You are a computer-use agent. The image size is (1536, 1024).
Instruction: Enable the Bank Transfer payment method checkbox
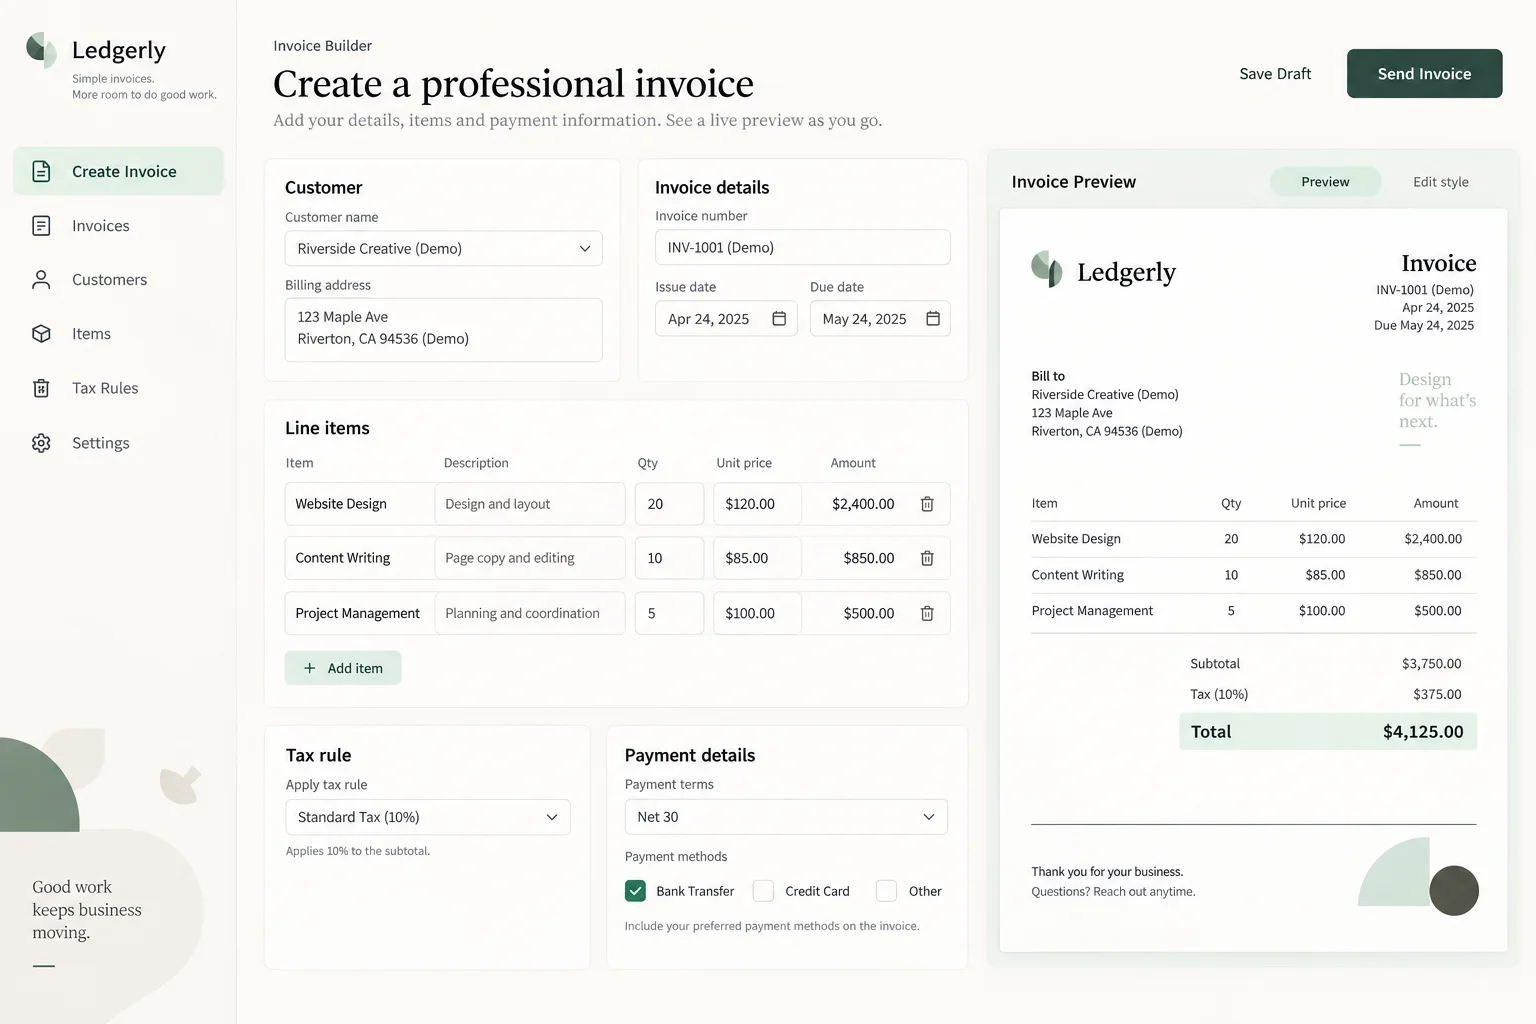coord(635,891)
